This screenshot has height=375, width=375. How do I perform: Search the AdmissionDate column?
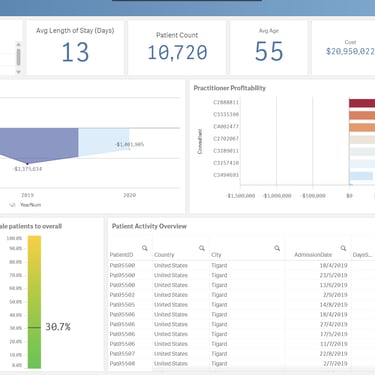343,248
